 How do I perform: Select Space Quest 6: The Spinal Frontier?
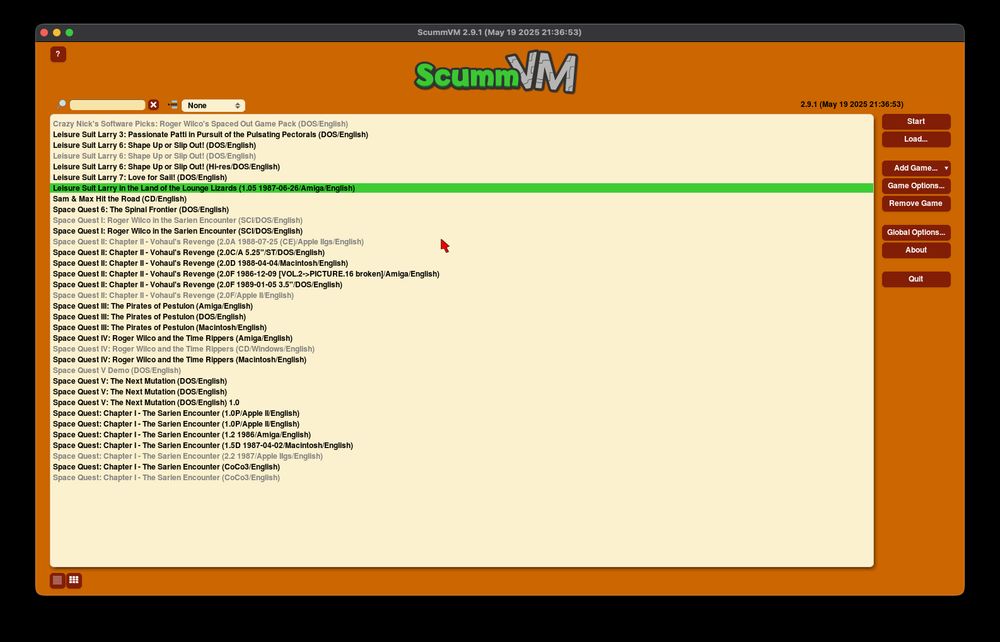pos(462,209)
